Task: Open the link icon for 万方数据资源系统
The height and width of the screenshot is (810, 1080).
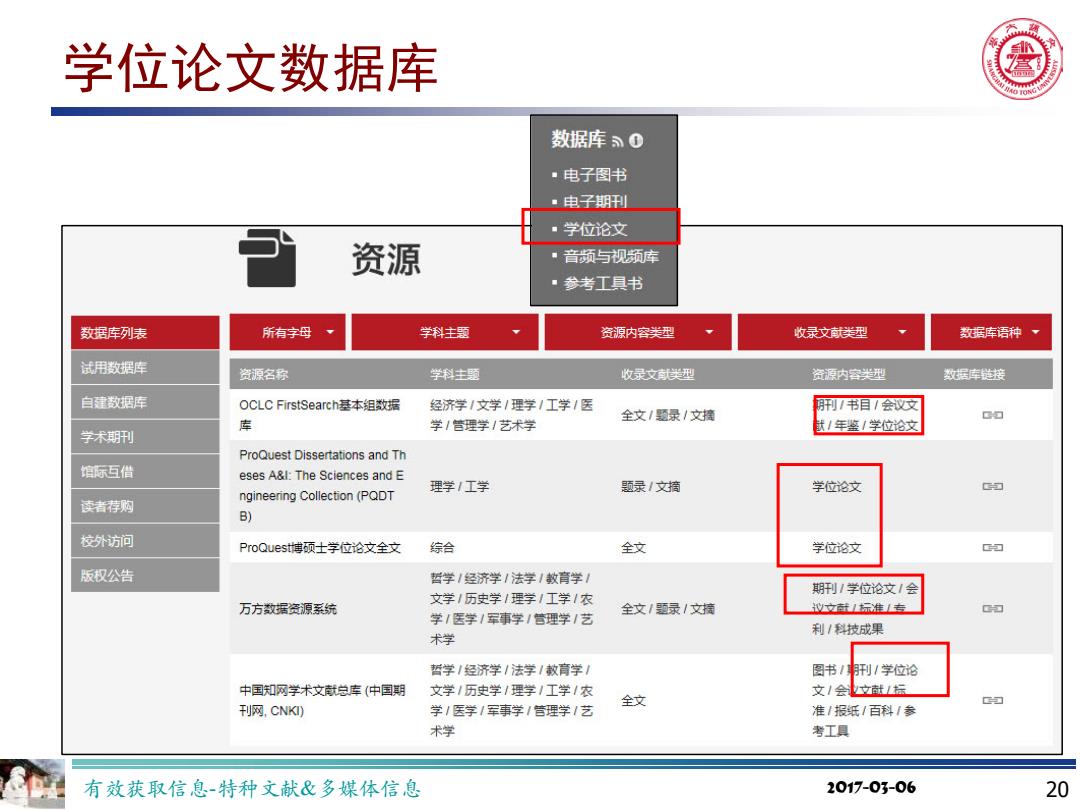Action: coord(993,609)
